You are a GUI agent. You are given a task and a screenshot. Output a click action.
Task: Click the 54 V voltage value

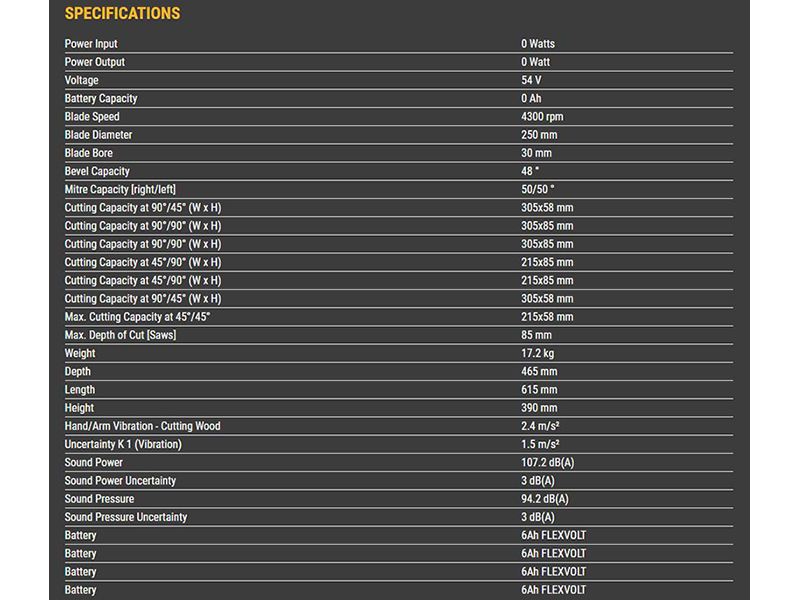pyautogui.click(x=532, y=80)
